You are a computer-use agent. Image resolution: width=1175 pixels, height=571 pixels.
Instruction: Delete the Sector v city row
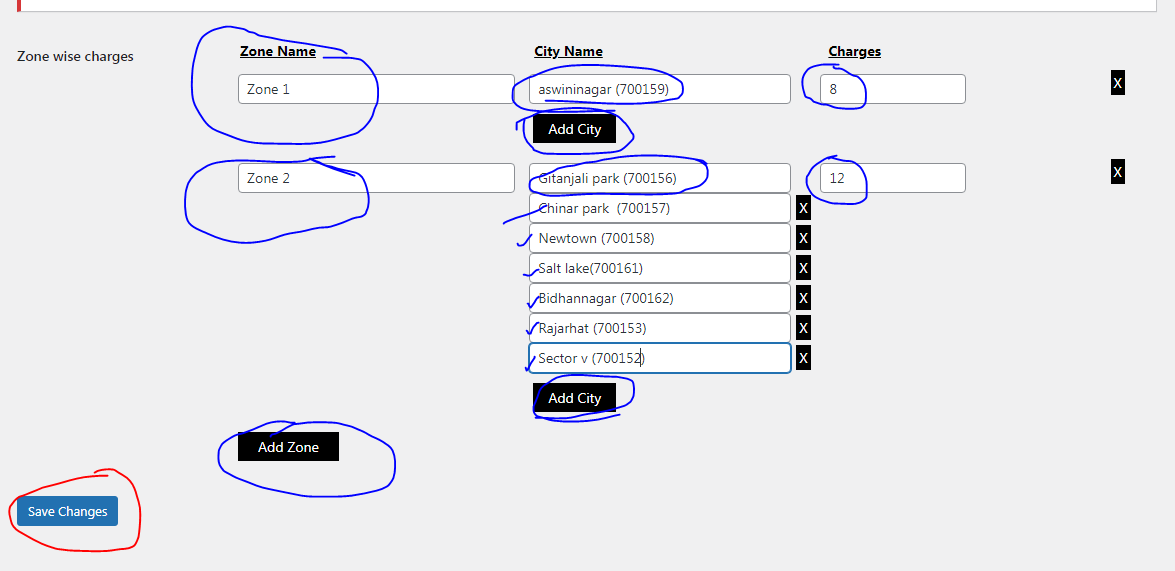[x=803, y=358]
